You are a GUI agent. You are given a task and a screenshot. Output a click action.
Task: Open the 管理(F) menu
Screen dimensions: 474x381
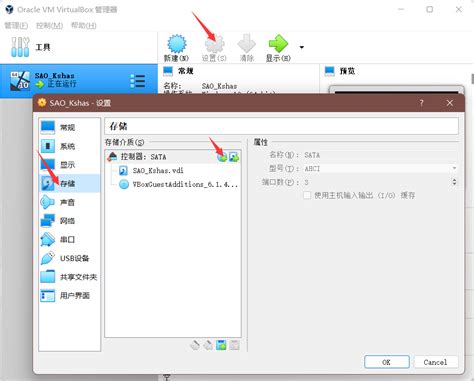pyautogui.click(x=16, y=26)
